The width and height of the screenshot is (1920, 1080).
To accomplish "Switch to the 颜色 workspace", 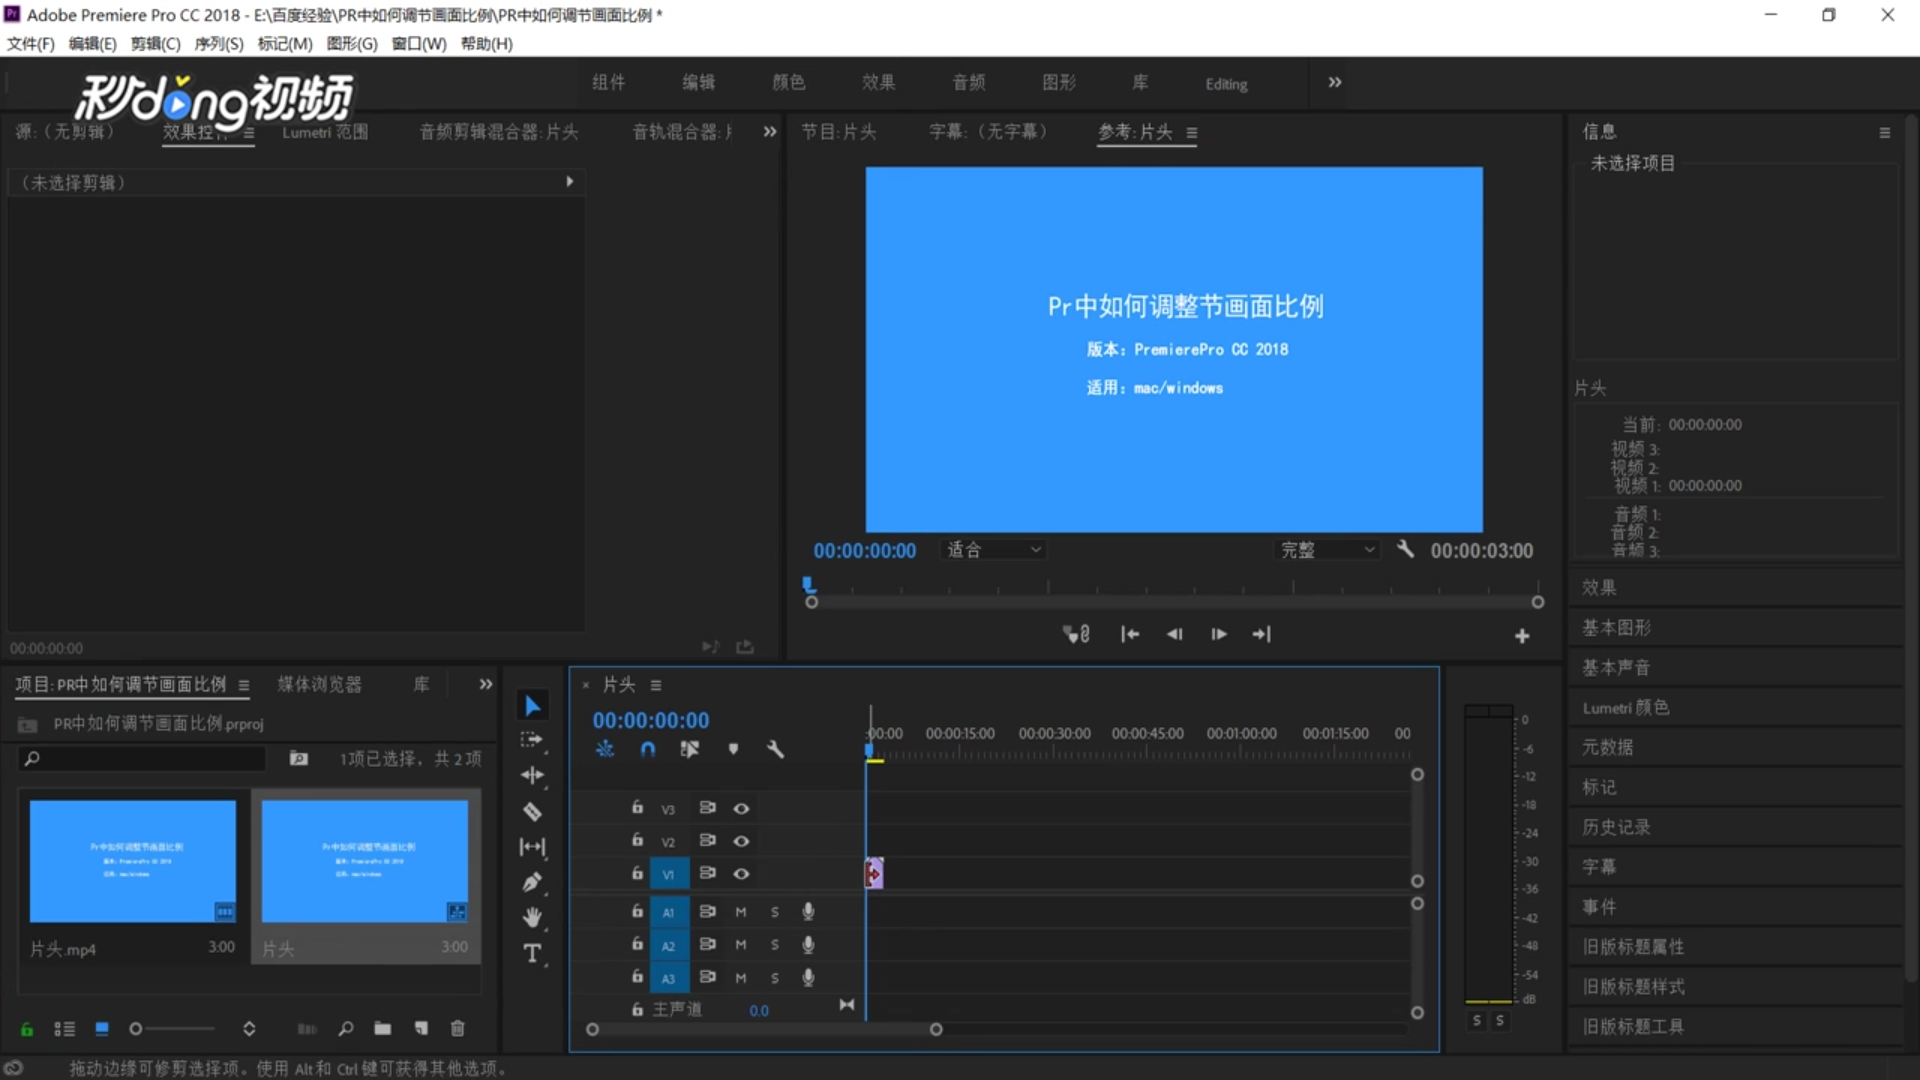I will 789,82.
